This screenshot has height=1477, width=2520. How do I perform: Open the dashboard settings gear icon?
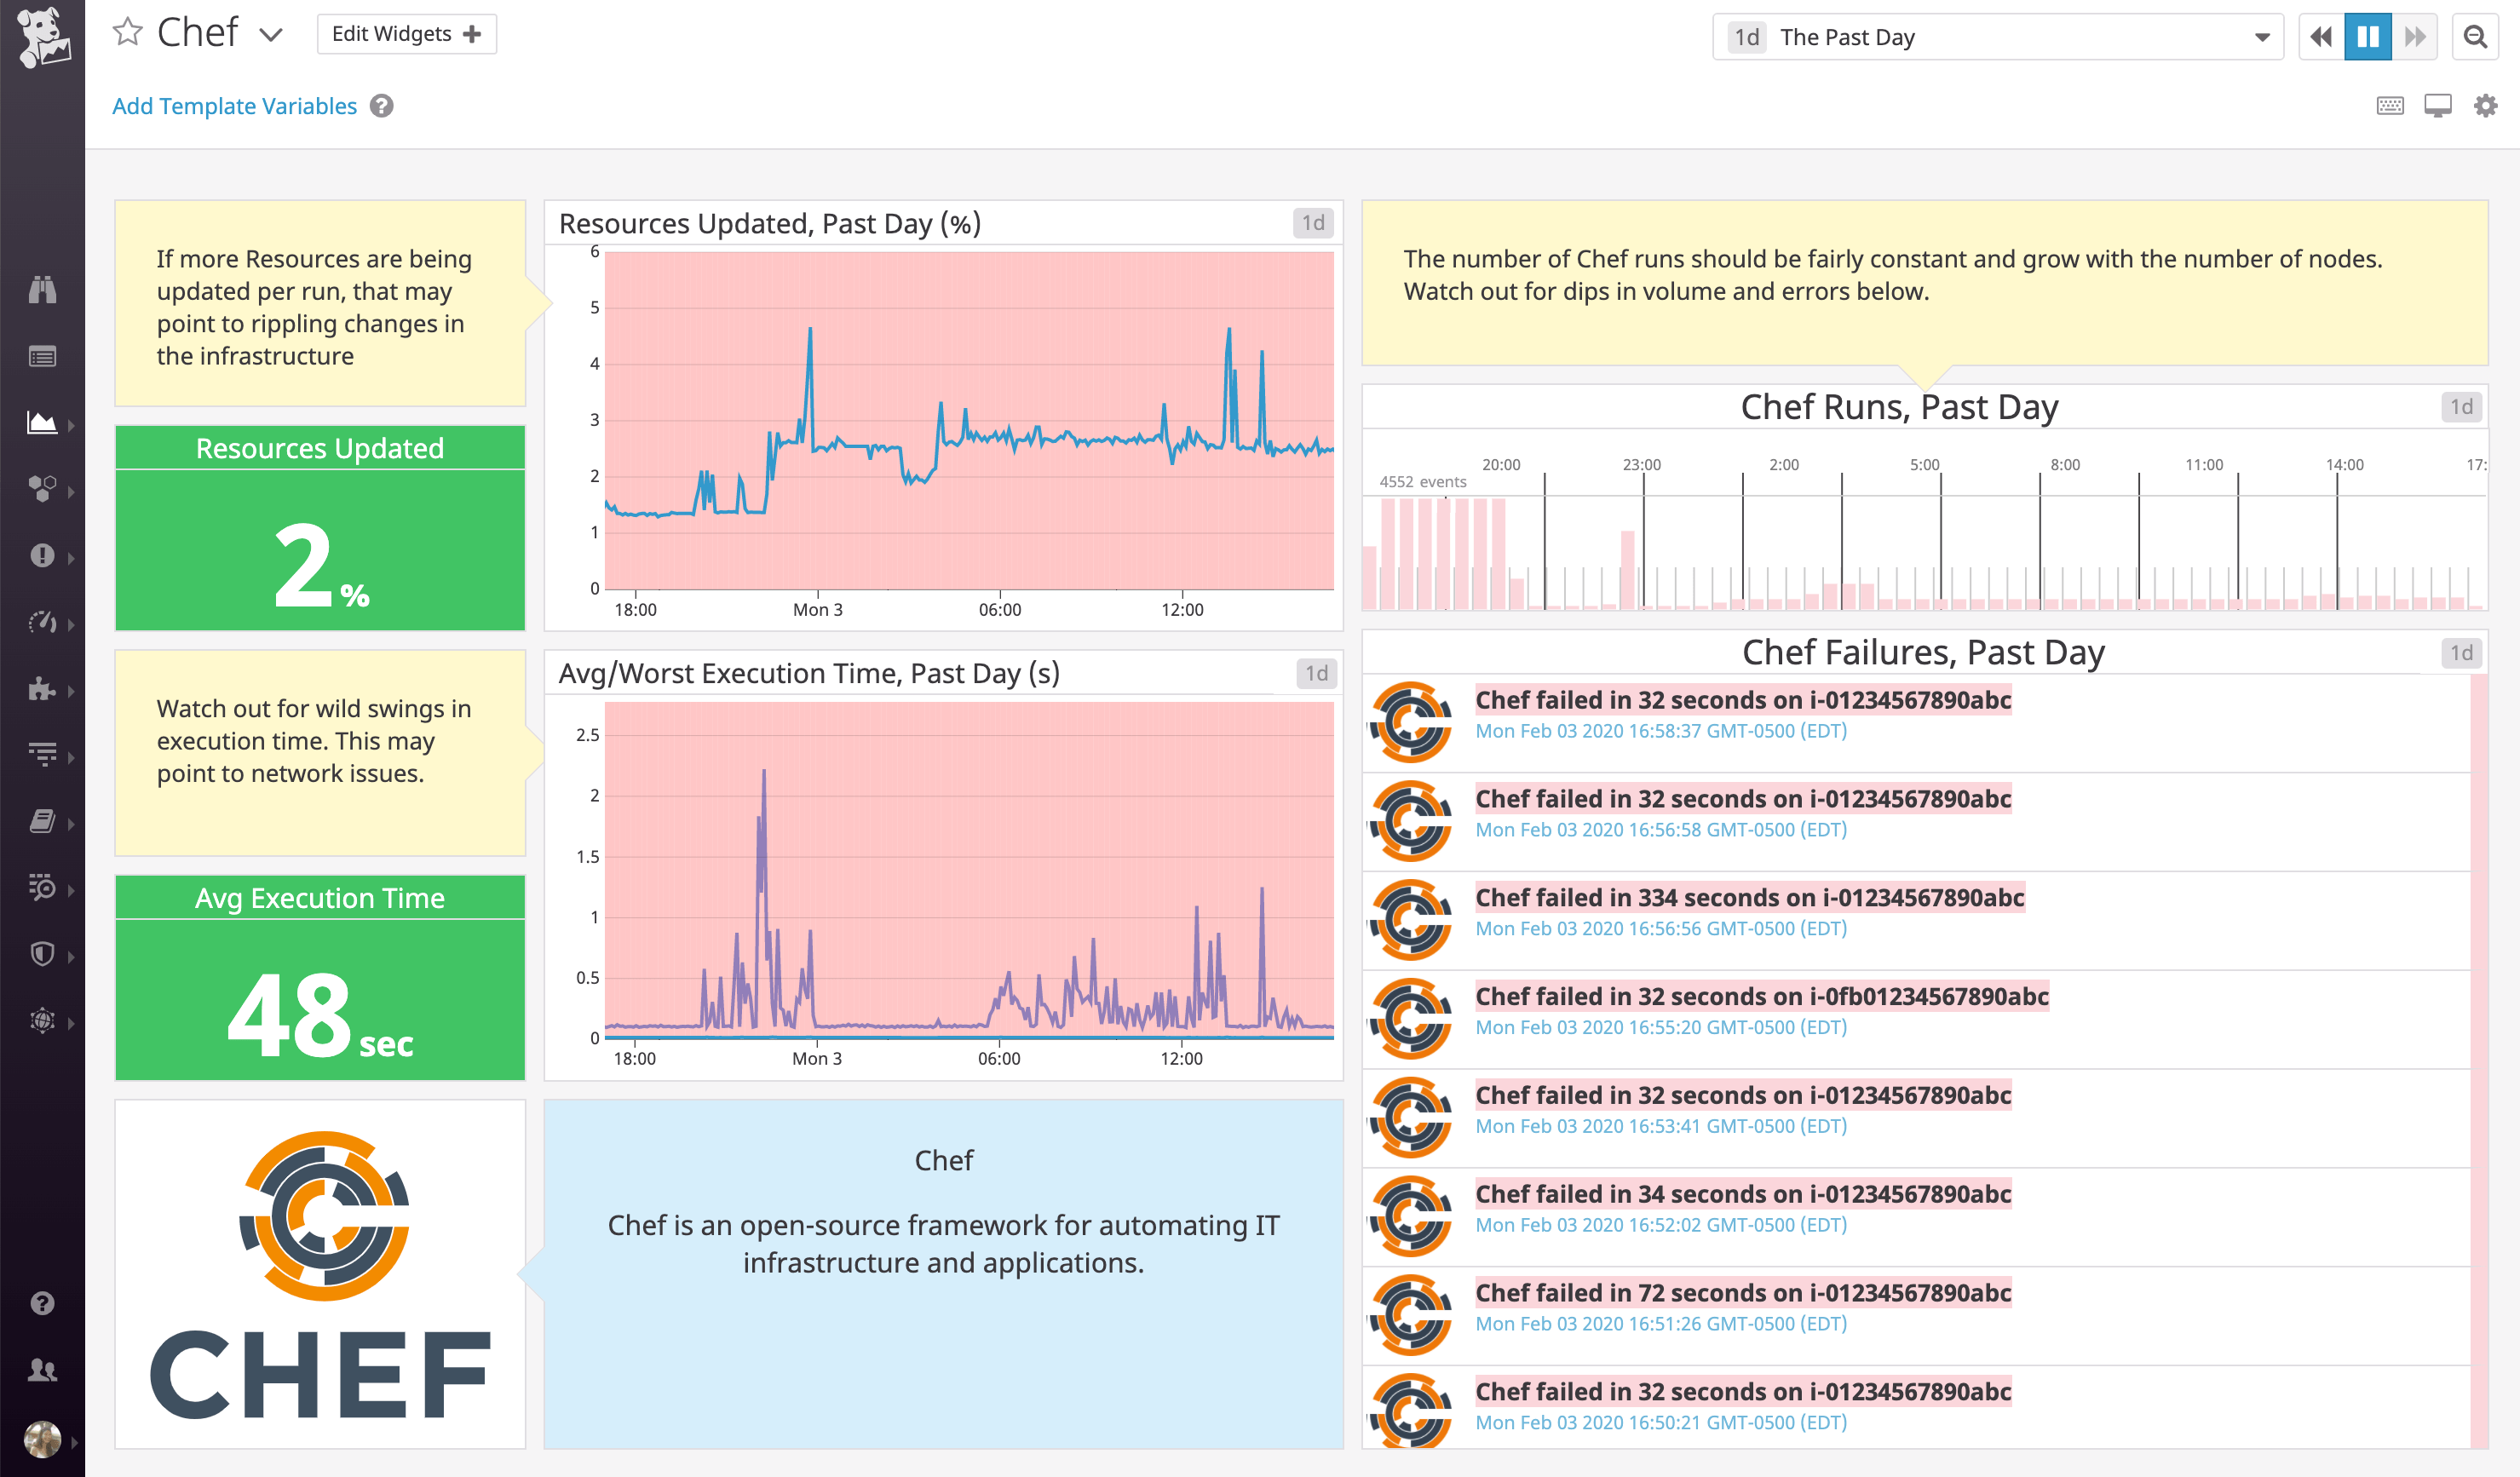(2485, 106)
